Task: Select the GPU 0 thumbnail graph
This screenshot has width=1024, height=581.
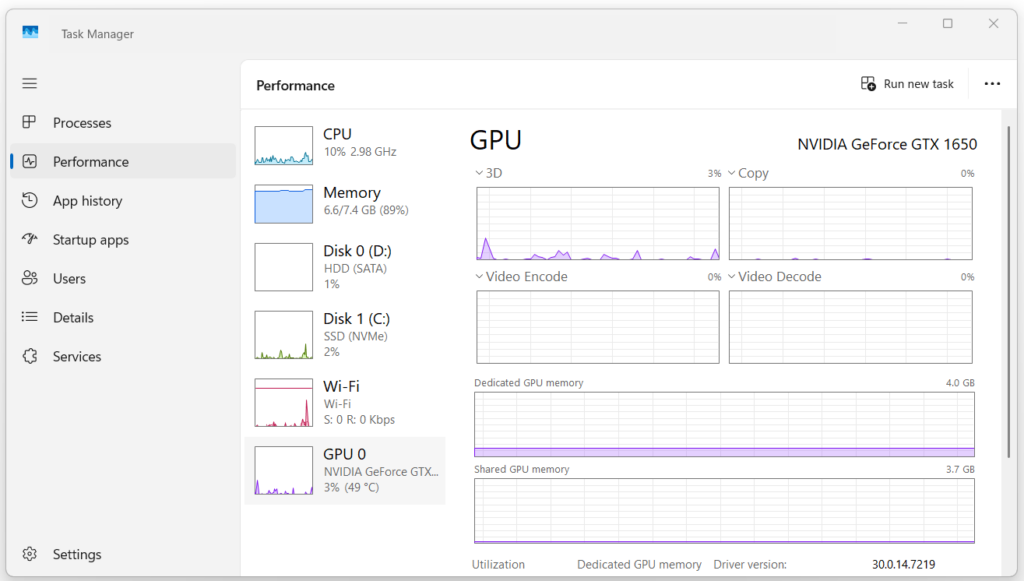Action: [283, 471]
